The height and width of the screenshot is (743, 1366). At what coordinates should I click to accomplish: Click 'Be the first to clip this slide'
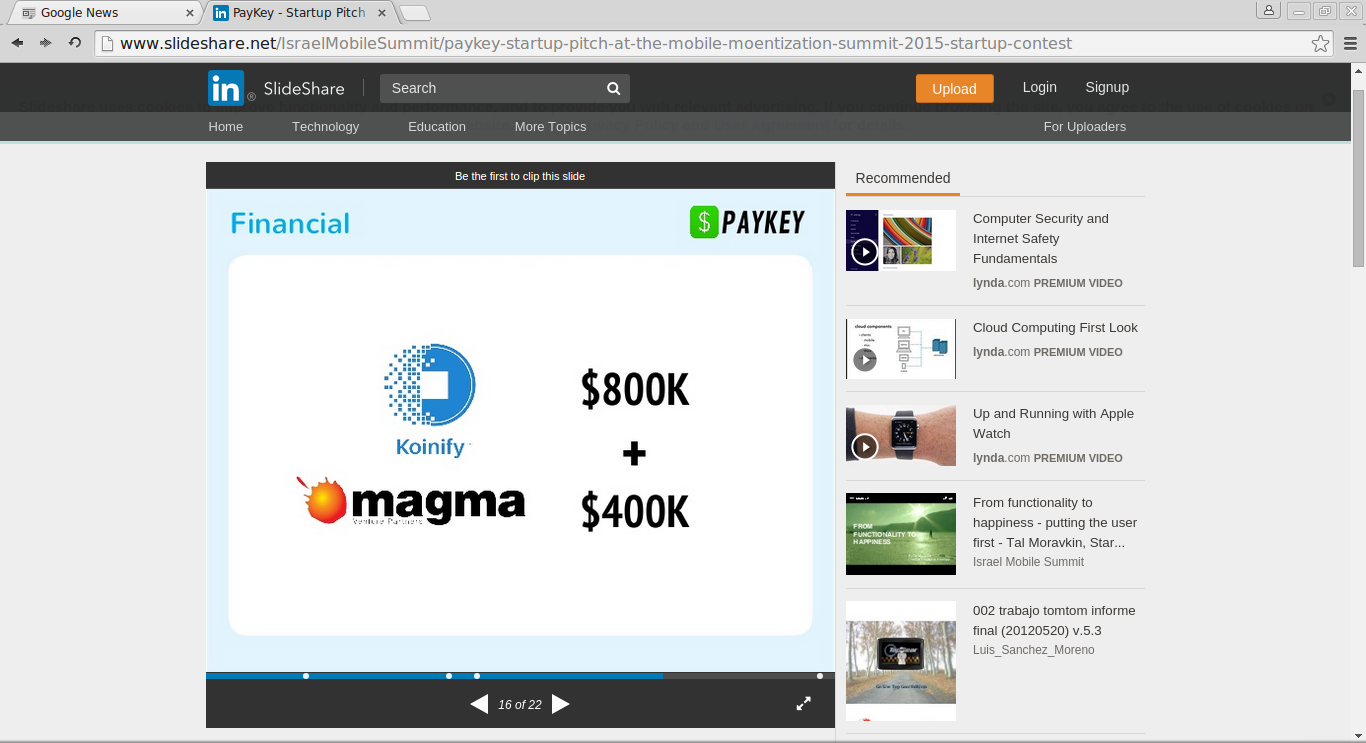tap(520, 176)
